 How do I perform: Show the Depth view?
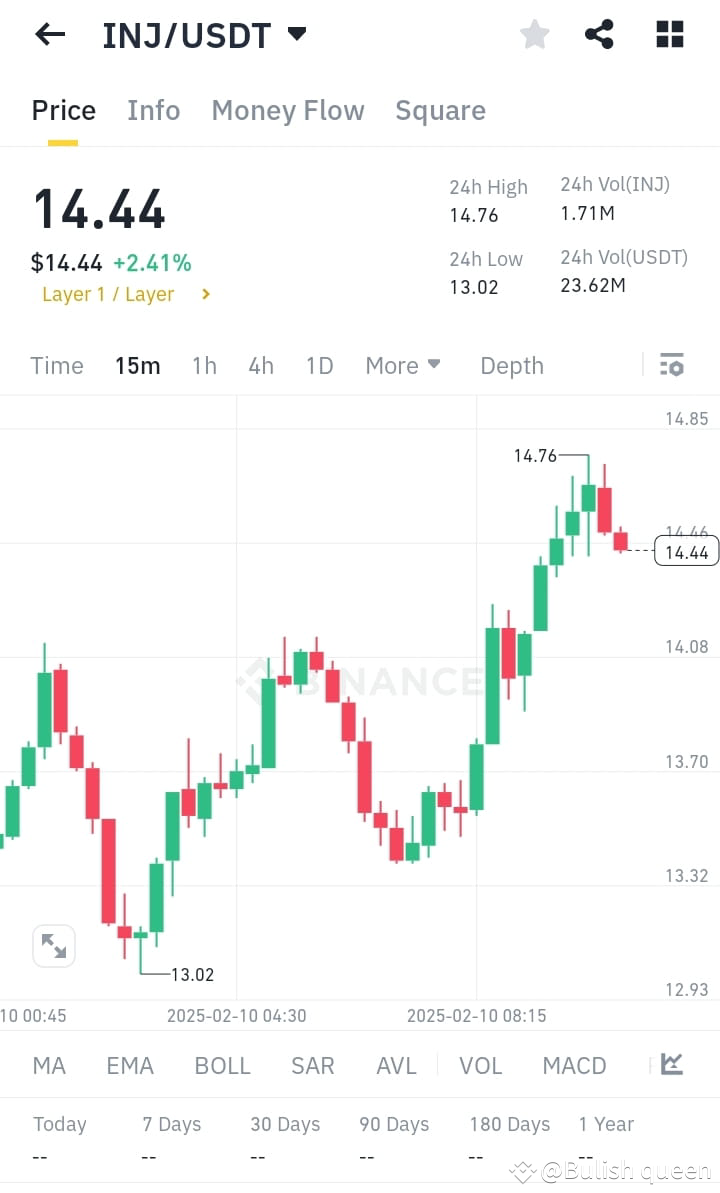511,365
